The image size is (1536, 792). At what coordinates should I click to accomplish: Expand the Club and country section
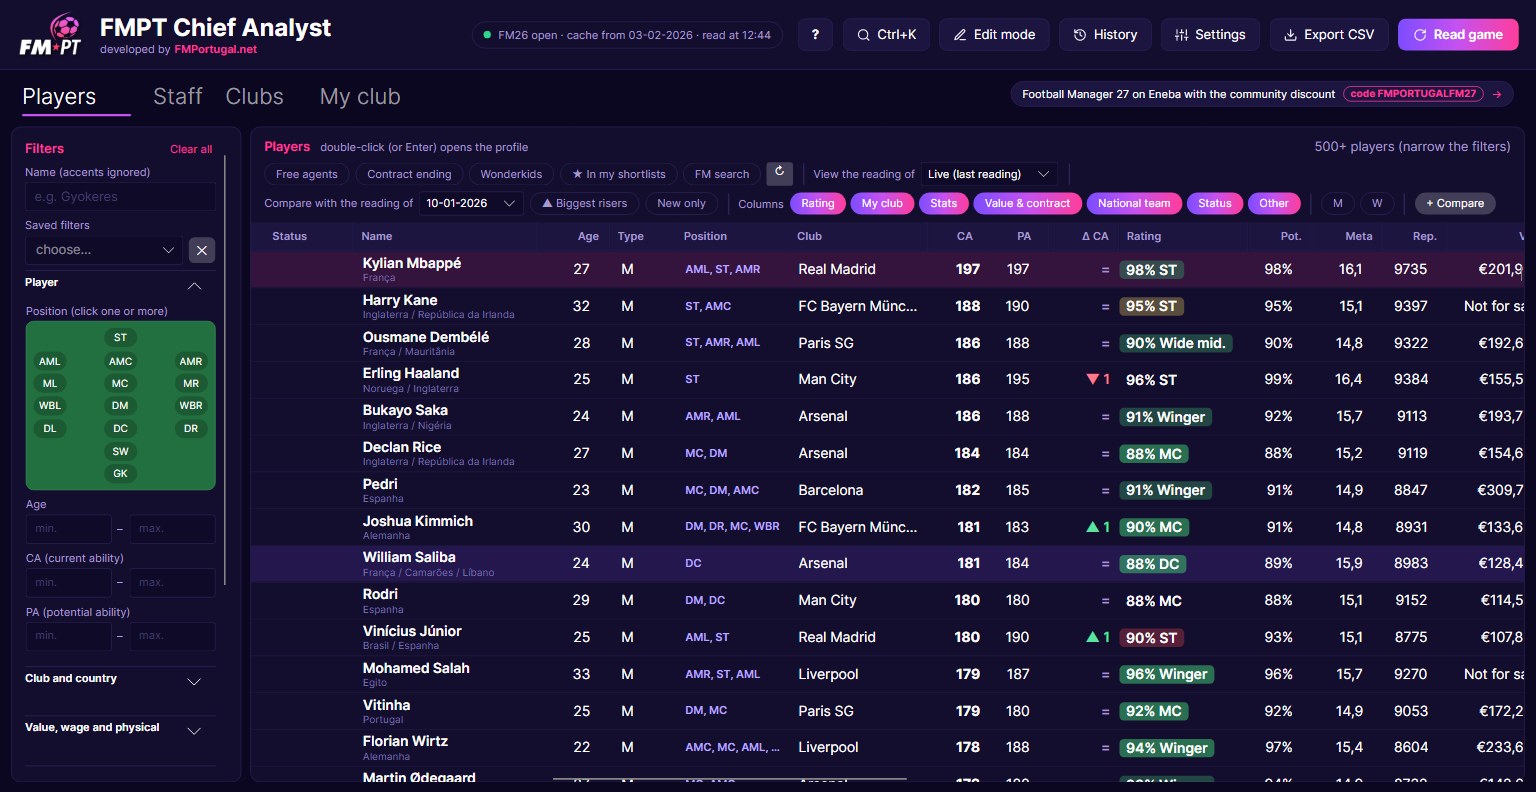120,679
